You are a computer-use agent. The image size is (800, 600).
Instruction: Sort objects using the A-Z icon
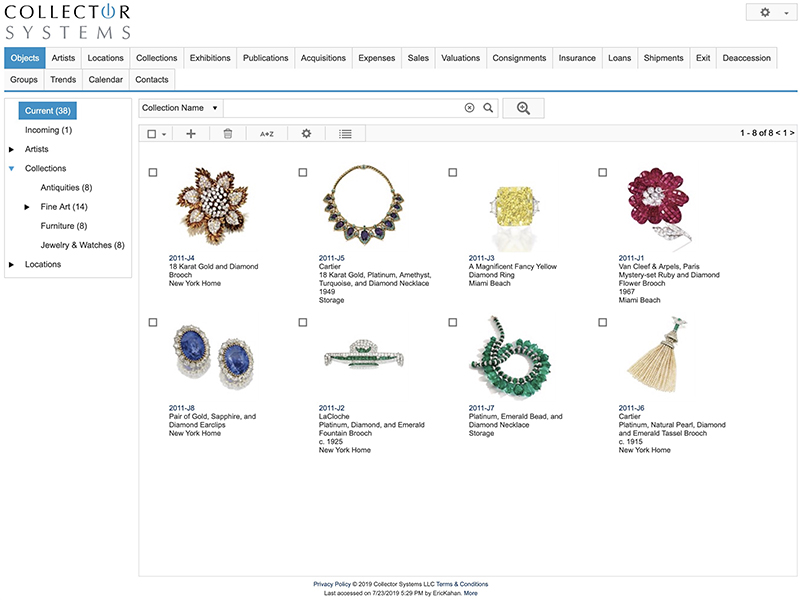[267, 134]
